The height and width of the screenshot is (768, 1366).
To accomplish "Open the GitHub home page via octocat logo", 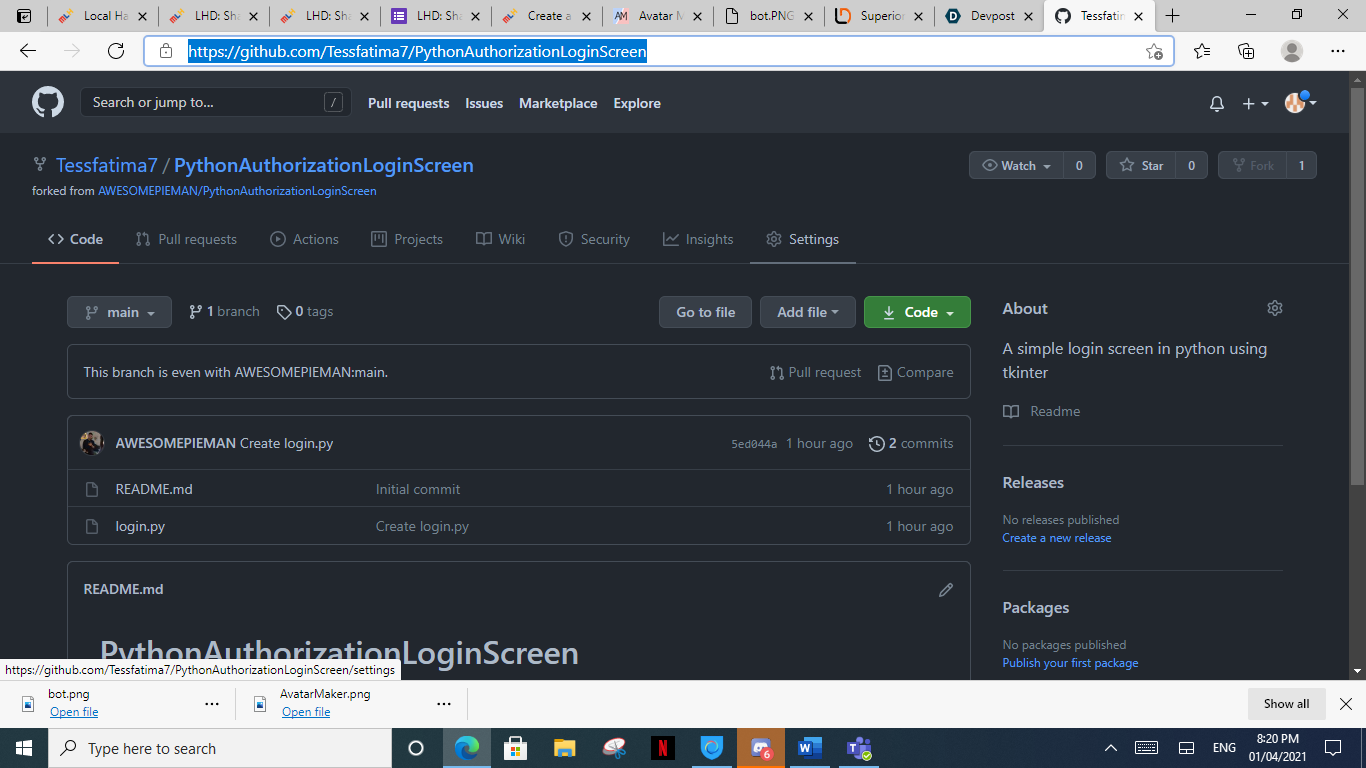I will click(x=47, y=102).
